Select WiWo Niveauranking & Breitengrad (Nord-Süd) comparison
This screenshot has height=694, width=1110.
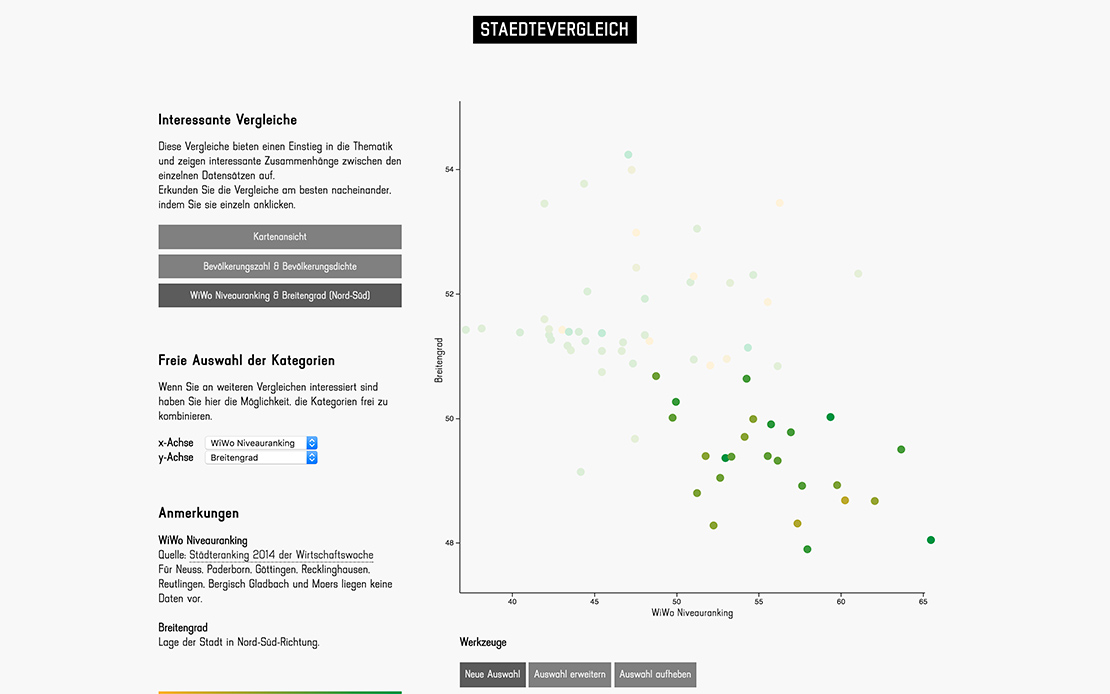[x=280, y=296]
